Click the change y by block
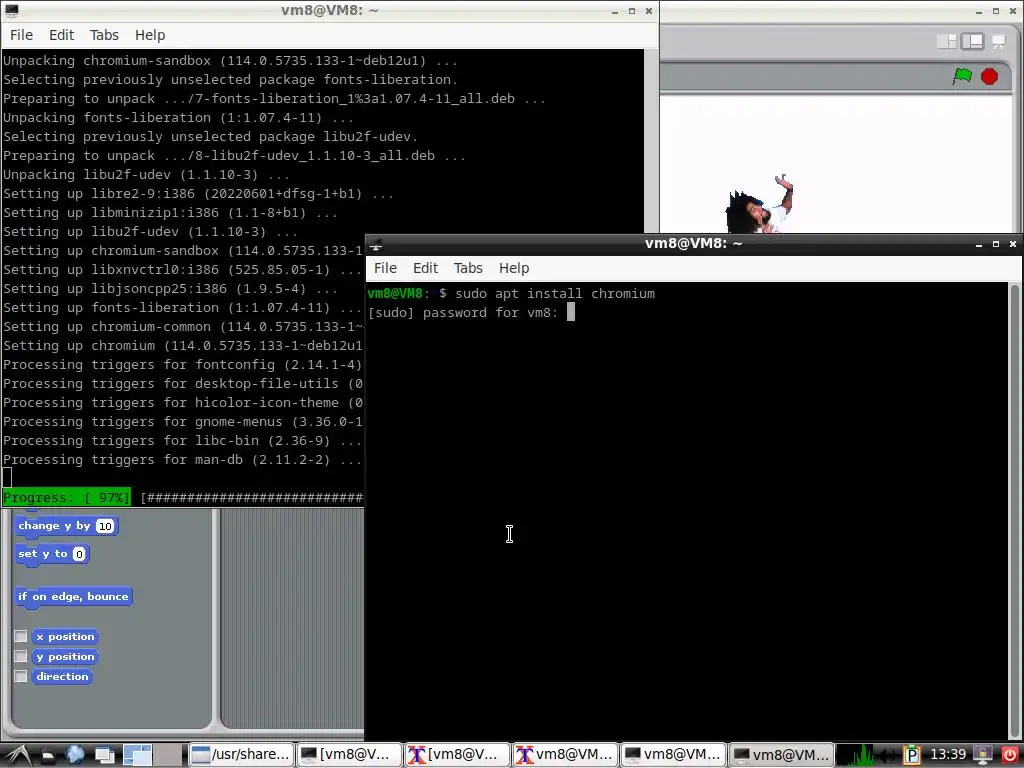The width and height of the screenshot is (1024, 768). [66, 526]
